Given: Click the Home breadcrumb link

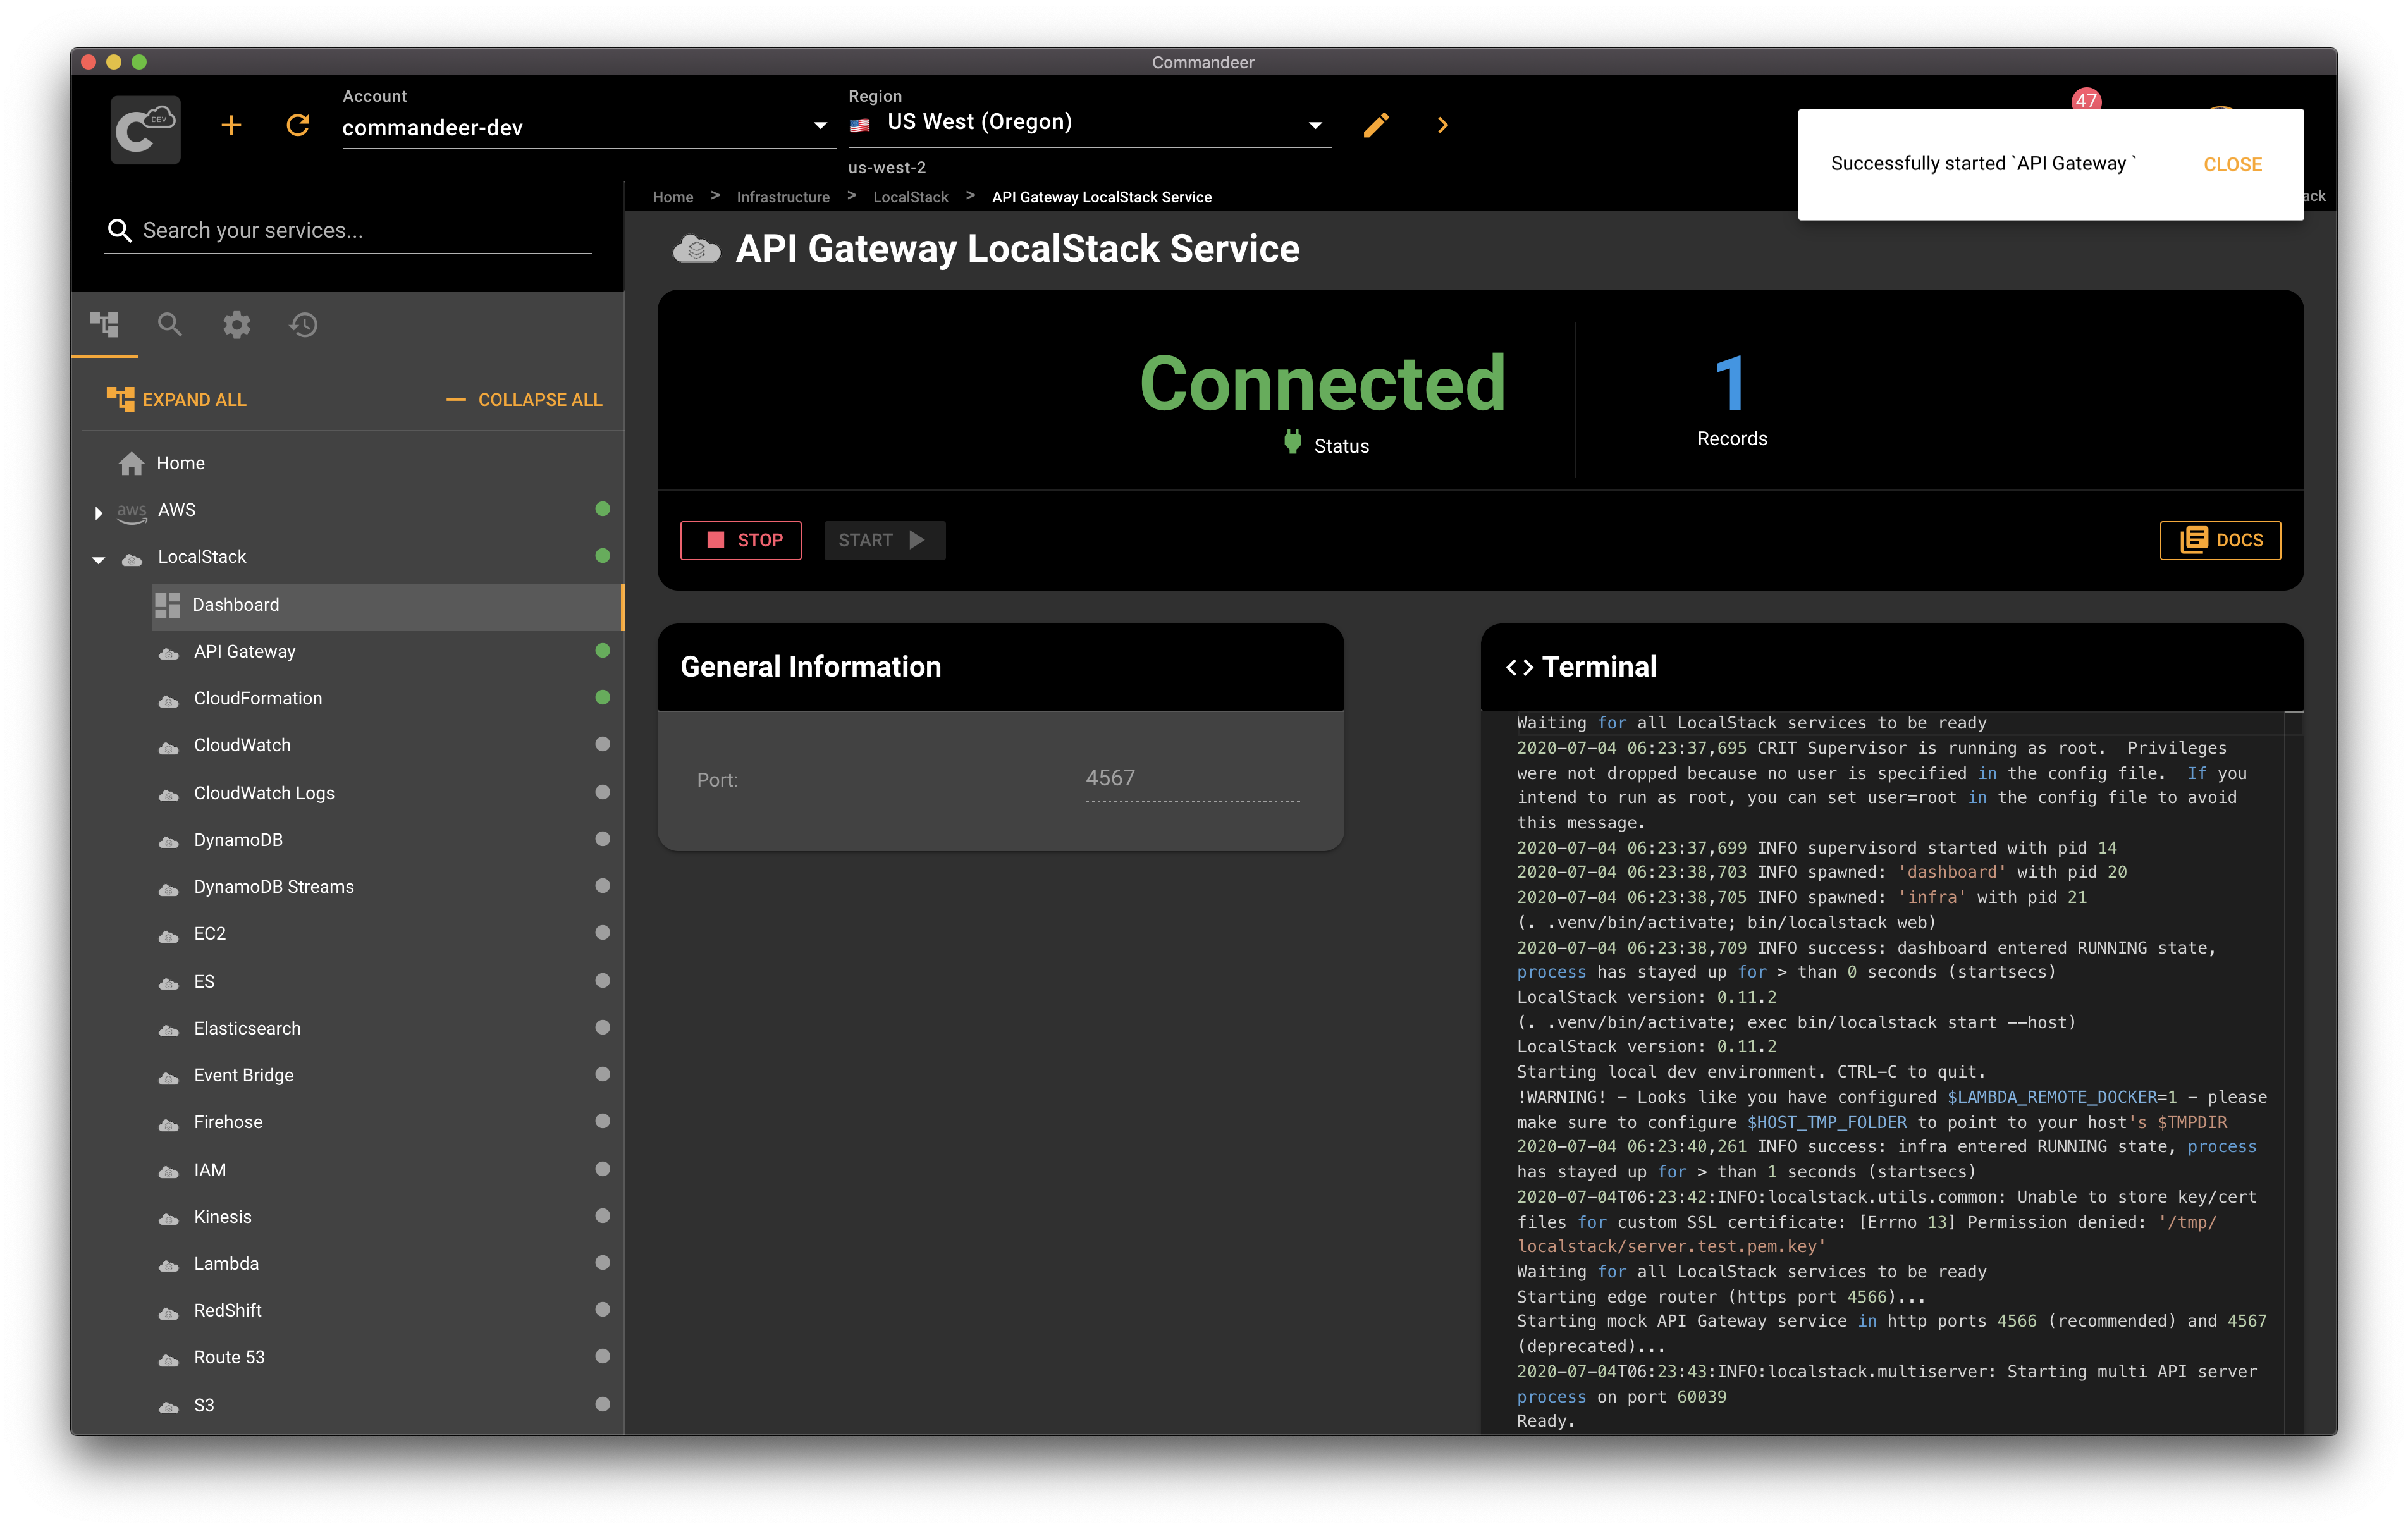Looking at the screenshot, I should coord(673,198).
